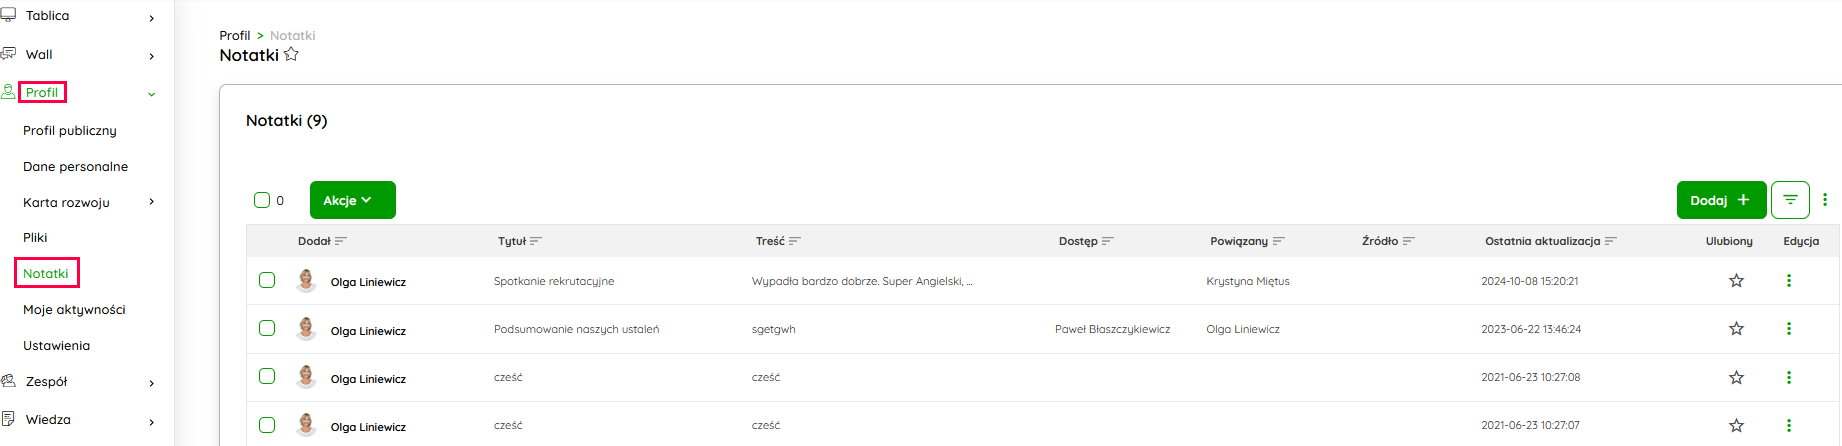Mark the Spotkanie rekrutacyjne note as favorite

click(x=1736, y=281)
